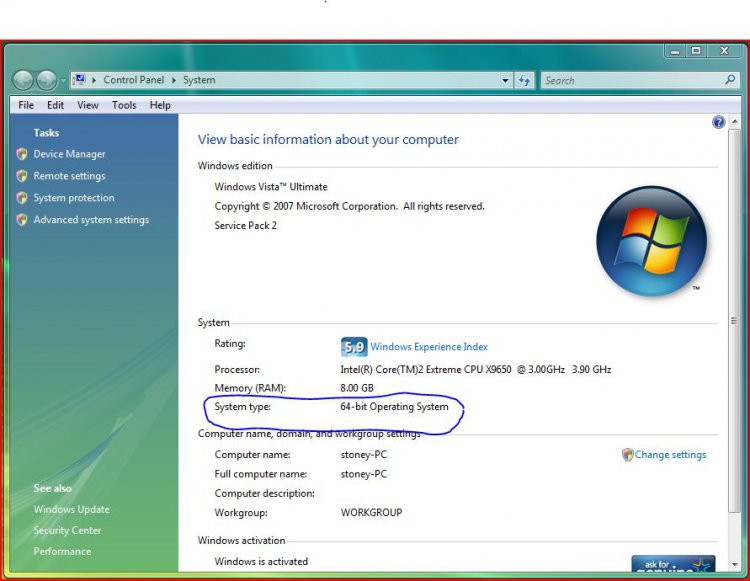
Task: Refresh the page with the refresh icon
Action: (x=524, y=80)
